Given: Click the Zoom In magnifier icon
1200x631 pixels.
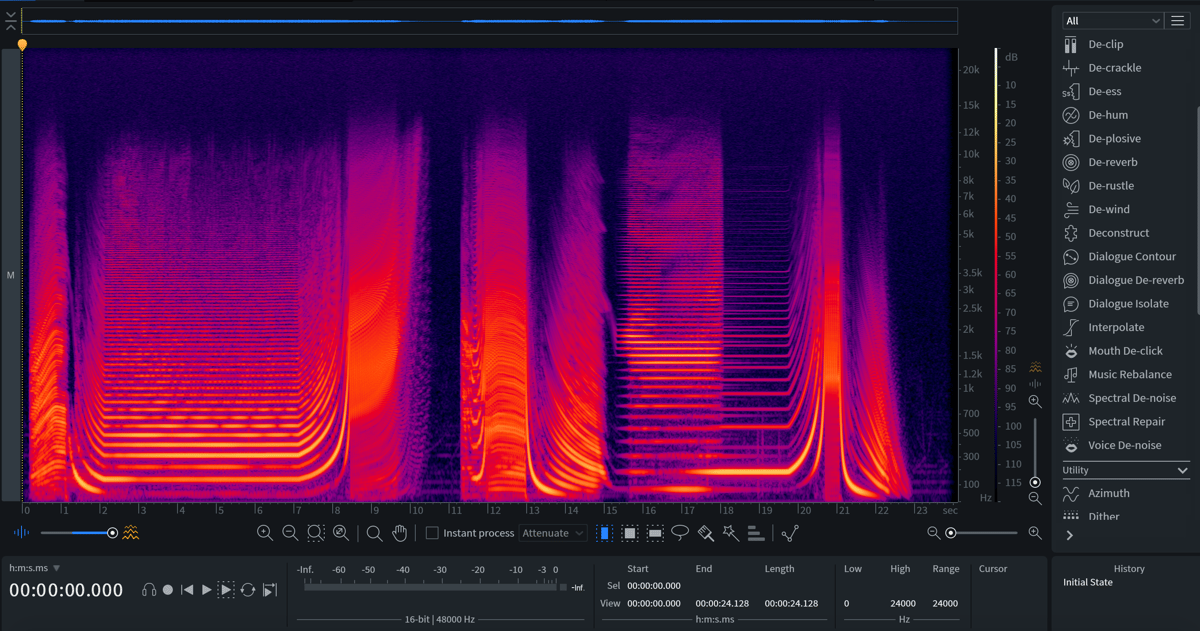Looking at the screenshot, I should tap(266, 532).
